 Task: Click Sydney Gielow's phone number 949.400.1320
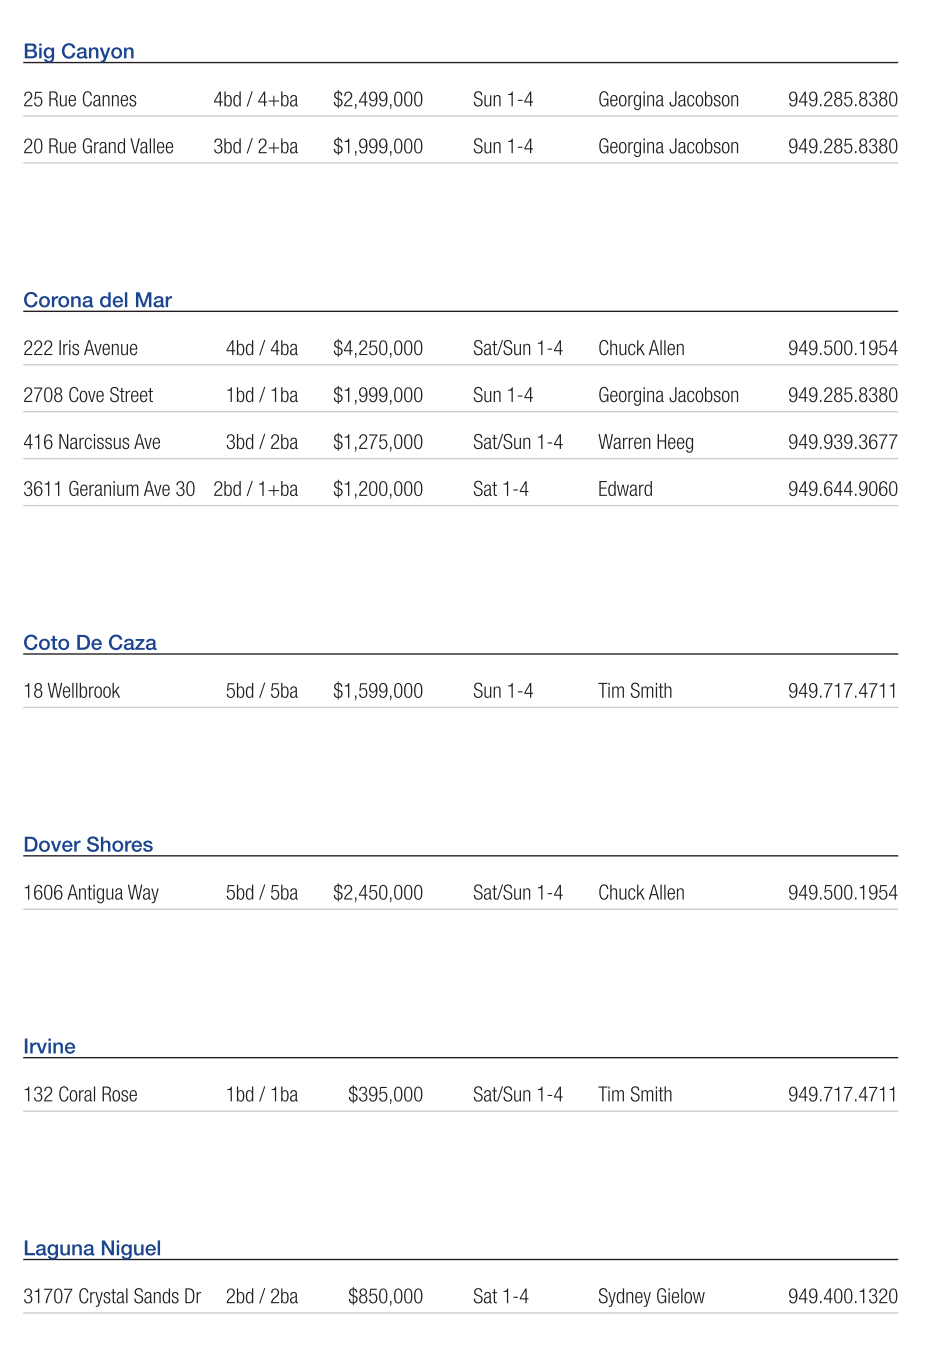tap(842, 1297)
